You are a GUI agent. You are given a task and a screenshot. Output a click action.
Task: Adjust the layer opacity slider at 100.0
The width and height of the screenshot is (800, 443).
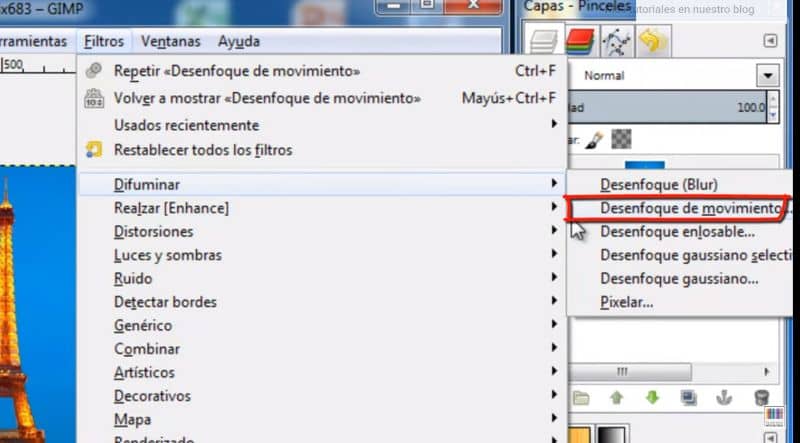tap(667, 108)
